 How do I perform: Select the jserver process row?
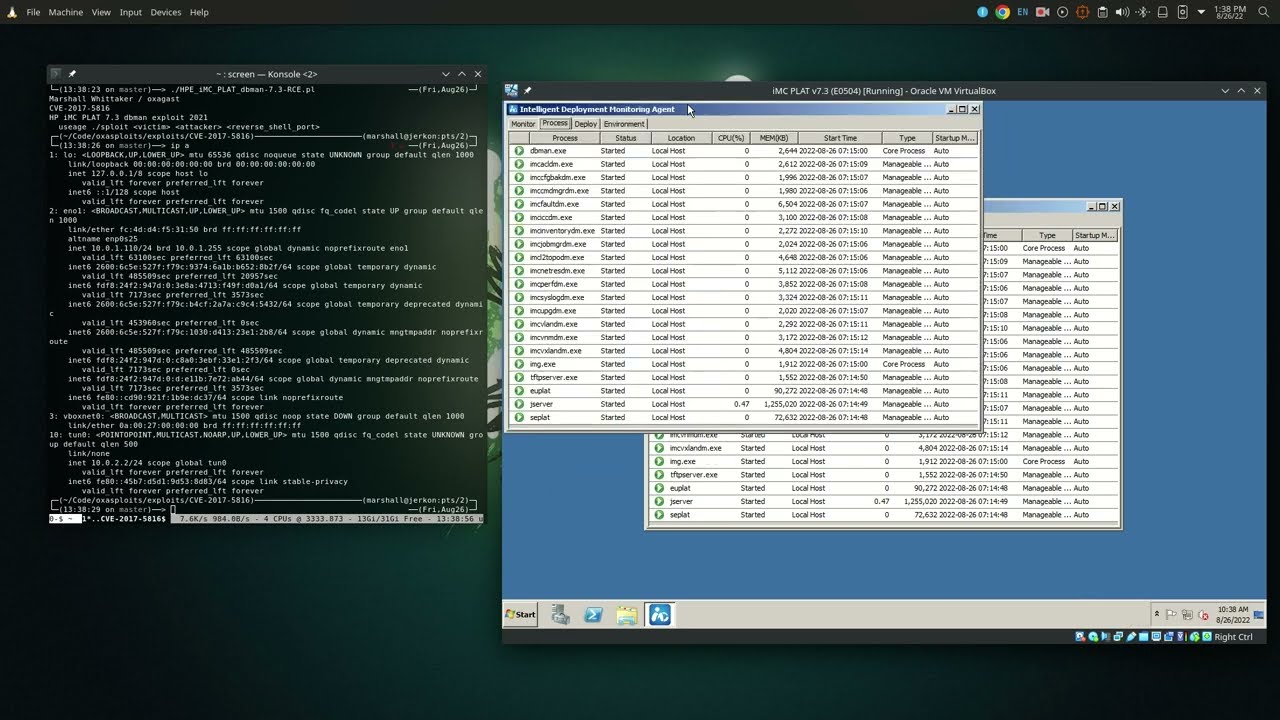point(744,404)
